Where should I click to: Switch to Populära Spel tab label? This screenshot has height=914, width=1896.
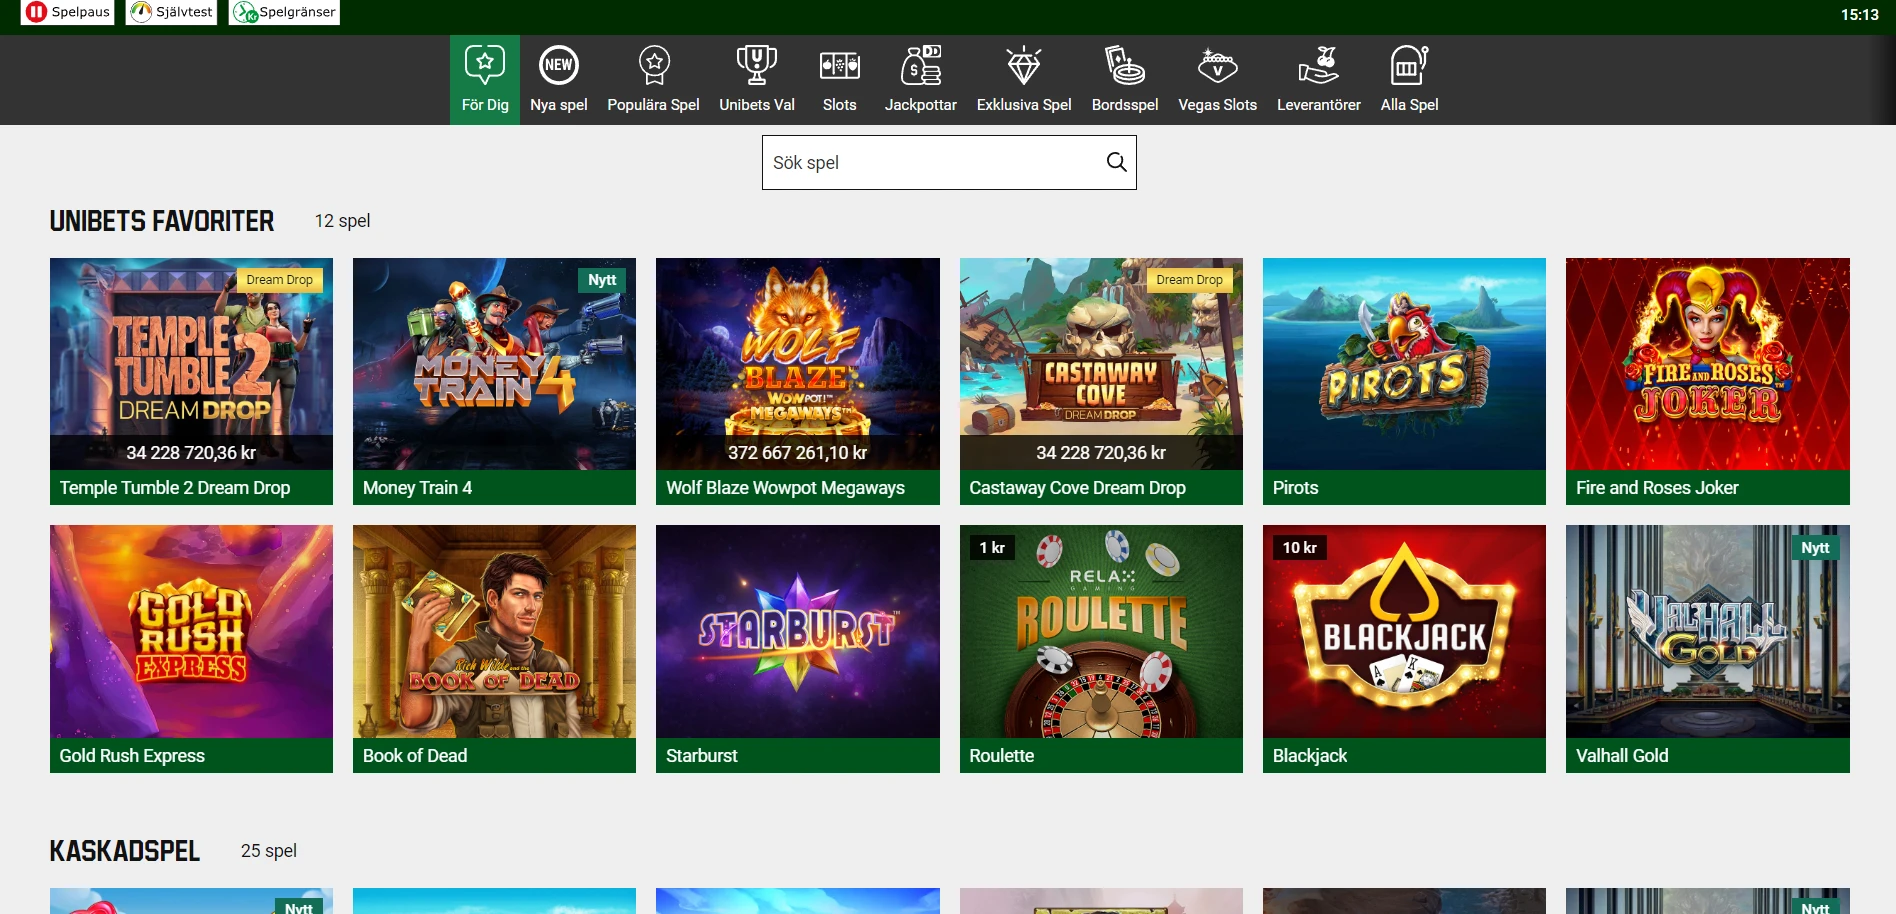click(x=654, y=105)
